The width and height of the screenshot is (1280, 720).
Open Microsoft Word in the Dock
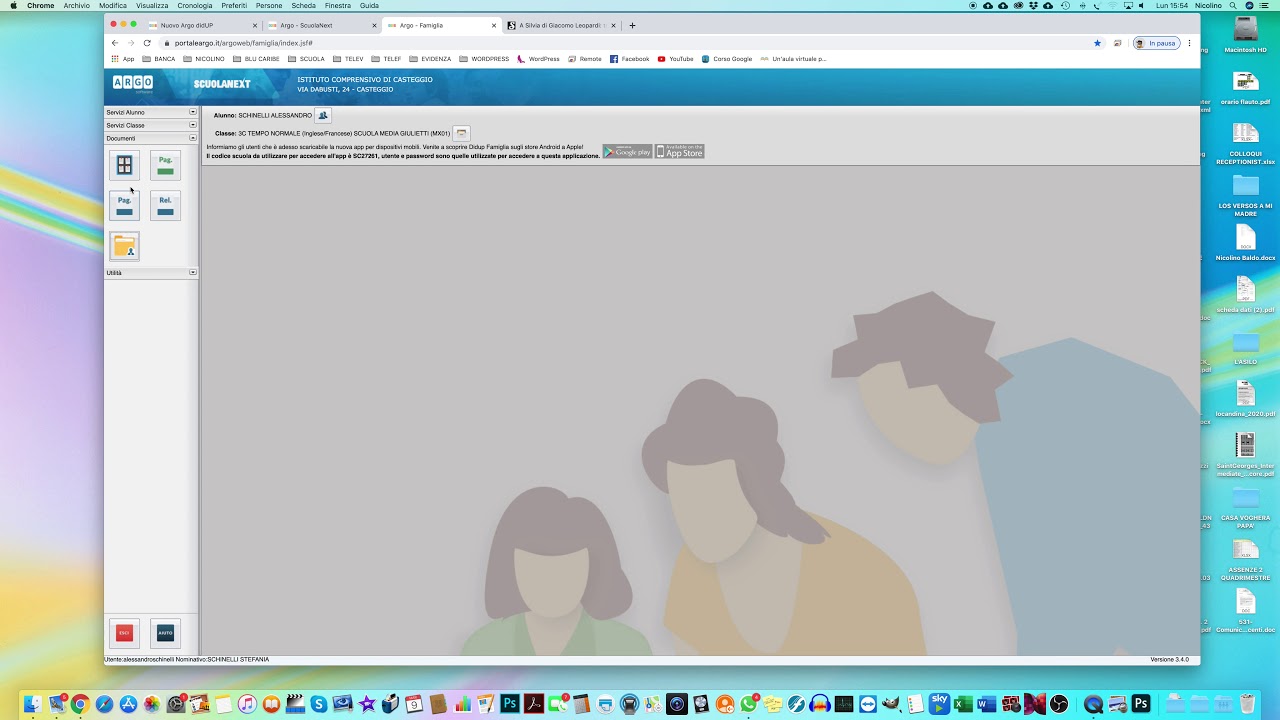[x=987, y=704]
